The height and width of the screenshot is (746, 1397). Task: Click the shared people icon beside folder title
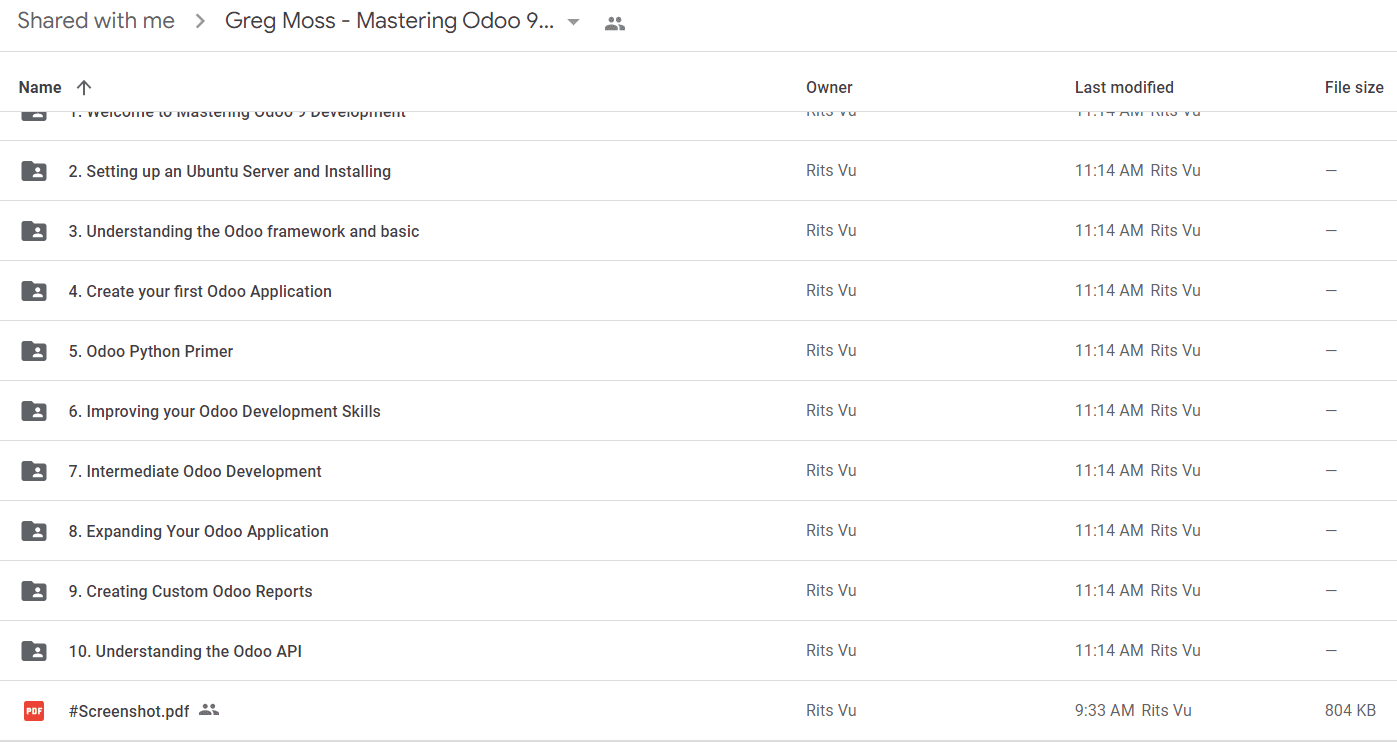tap(615, 23)
